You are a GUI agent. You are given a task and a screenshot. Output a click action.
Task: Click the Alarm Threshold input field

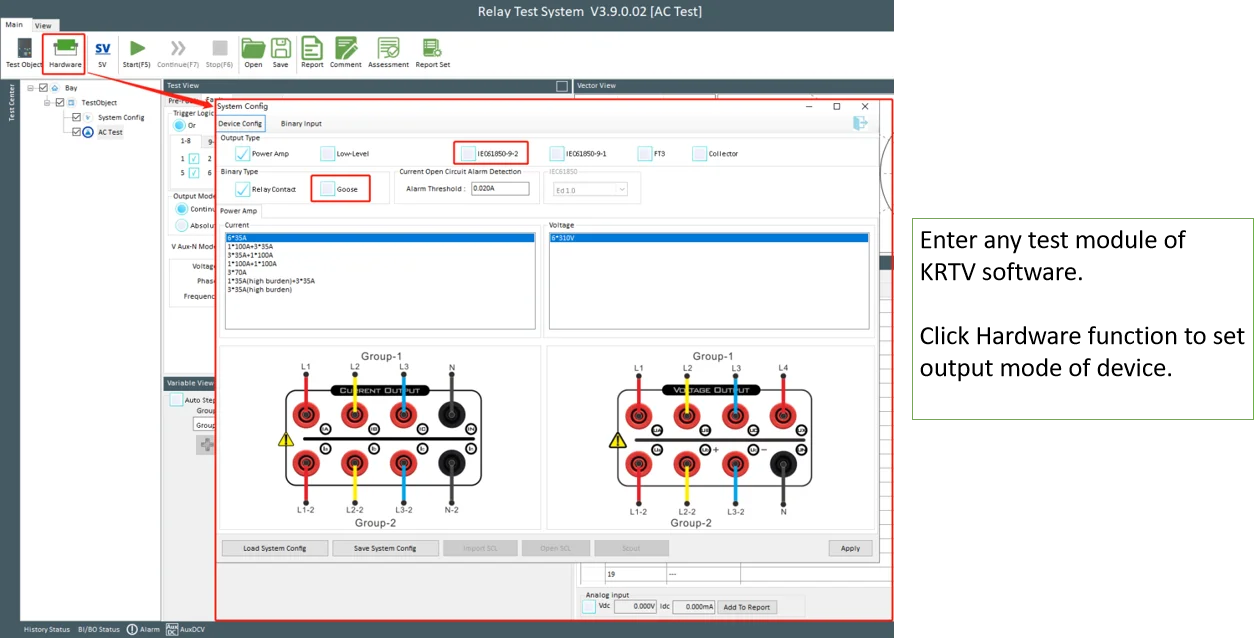coord(500,188)
